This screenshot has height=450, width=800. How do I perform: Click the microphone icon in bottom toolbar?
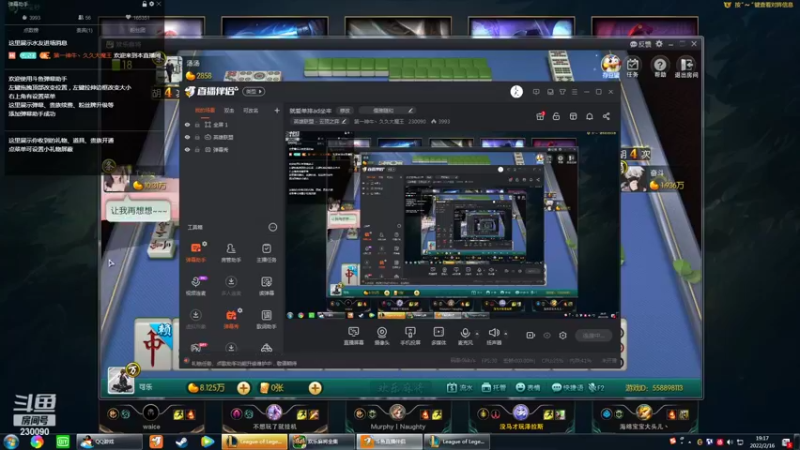pyautogui.click(x=465, y=333)
